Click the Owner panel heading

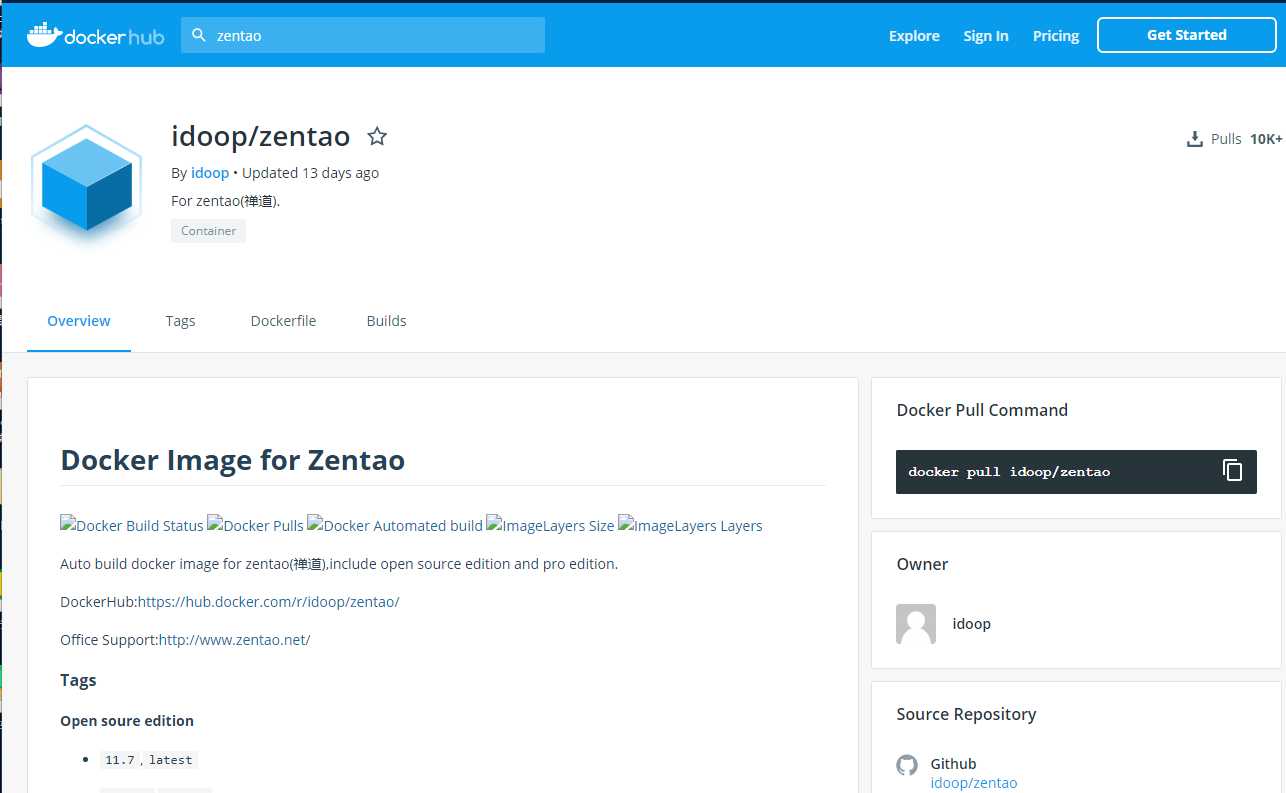click(922, 564)
